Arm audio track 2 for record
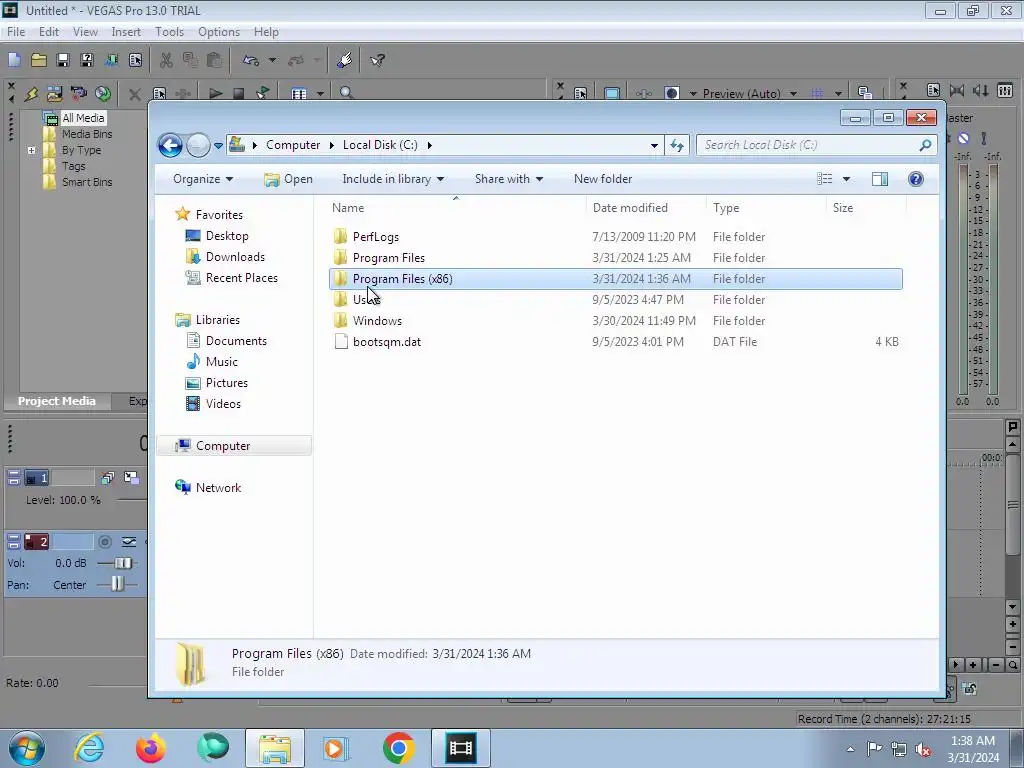Screen dimensions: 1024x768 (104, 541)
